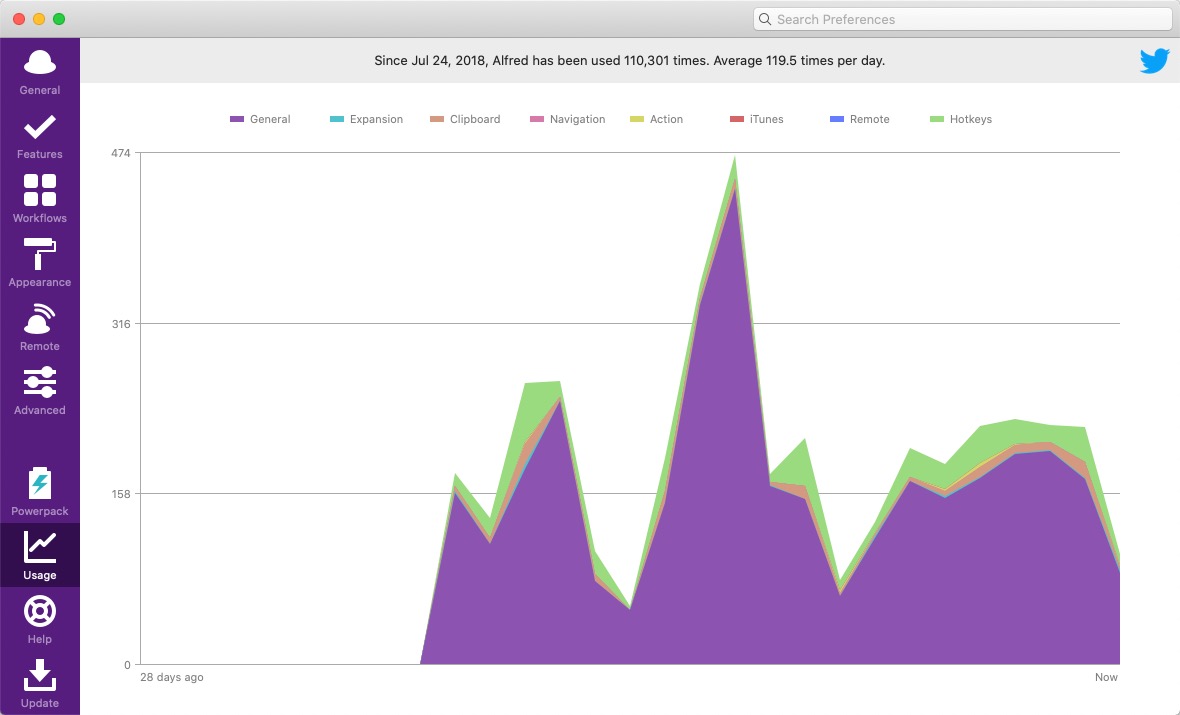Open the Help lifebuoy icon
The height and width of the screenshot is (715, 1180).
point(40,611)
